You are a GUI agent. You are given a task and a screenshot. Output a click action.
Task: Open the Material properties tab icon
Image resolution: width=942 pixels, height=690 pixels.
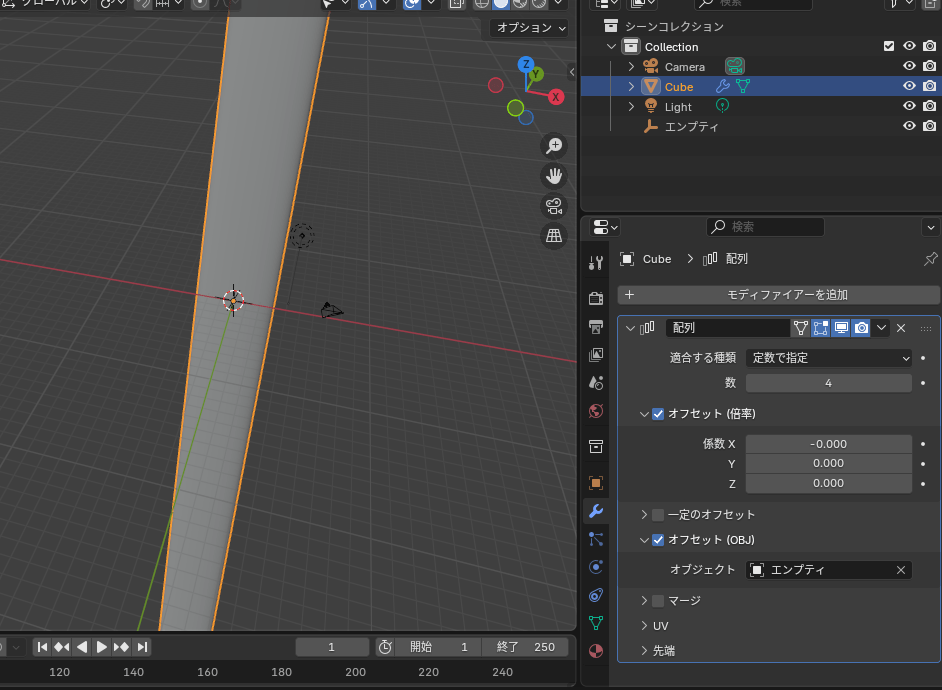click(x=596, y=651)
